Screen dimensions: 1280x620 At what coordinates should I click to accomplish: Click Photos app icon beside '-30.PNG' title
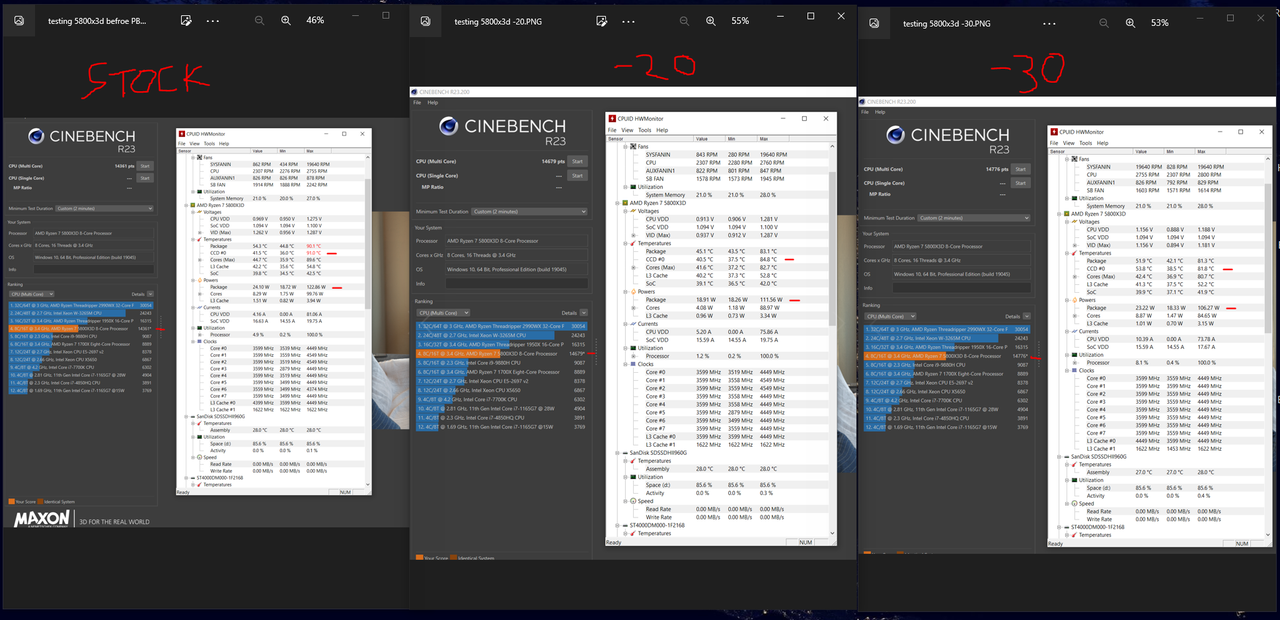[876, 22]
